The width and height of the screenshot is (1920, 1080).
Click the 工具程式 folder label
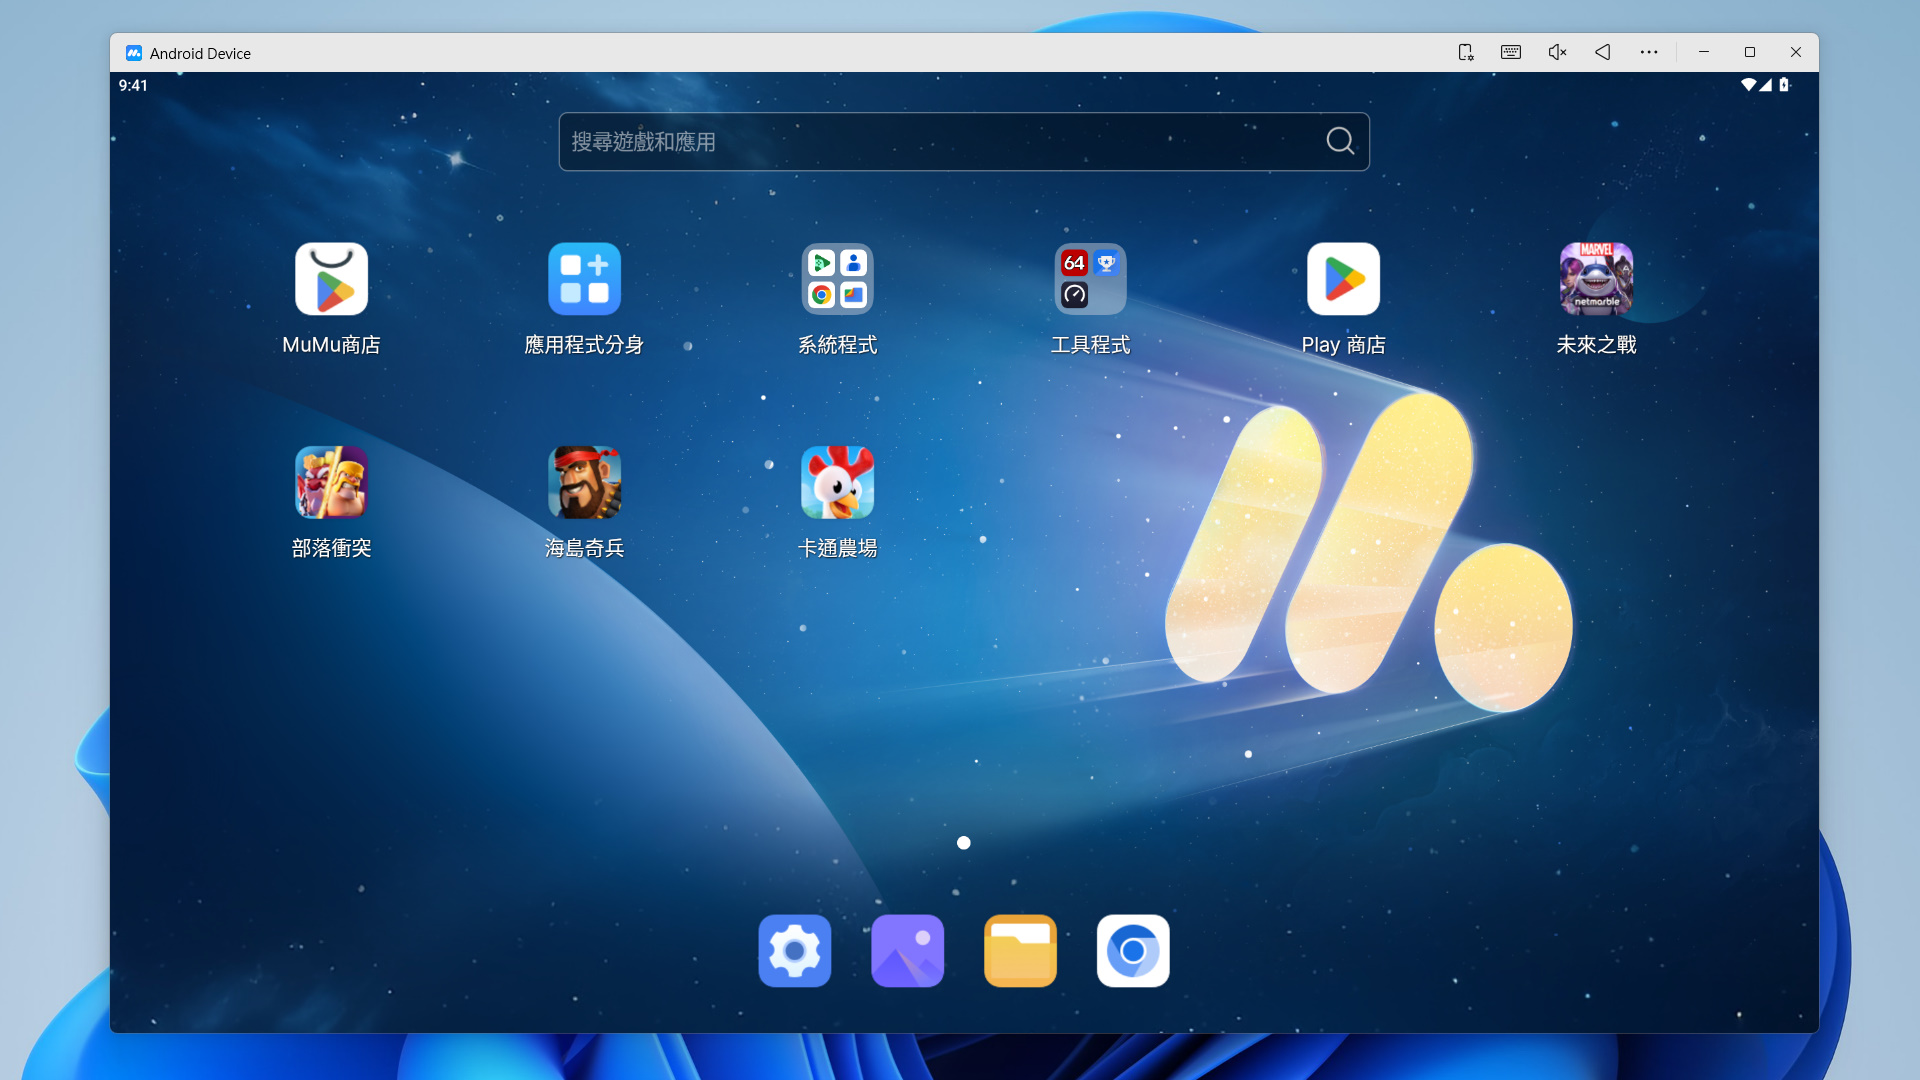pos(1090,345)
